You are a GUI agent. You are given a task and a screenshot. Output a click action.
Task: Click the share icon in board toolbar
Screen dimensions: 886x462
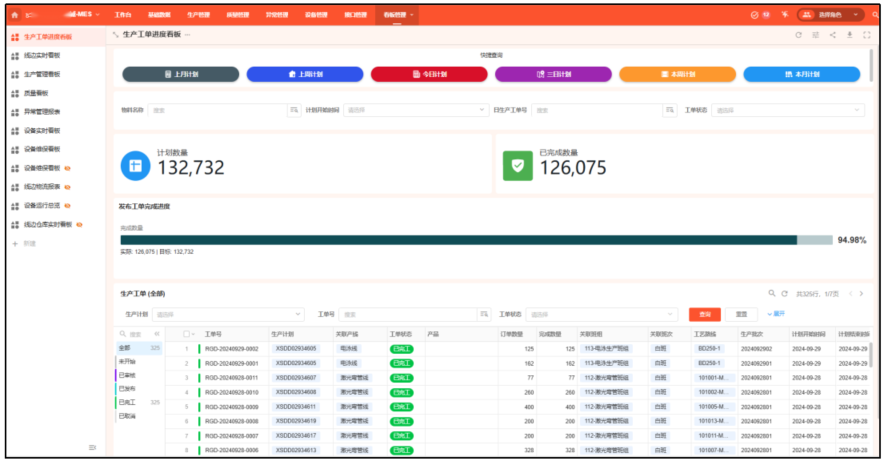(832, 35)
